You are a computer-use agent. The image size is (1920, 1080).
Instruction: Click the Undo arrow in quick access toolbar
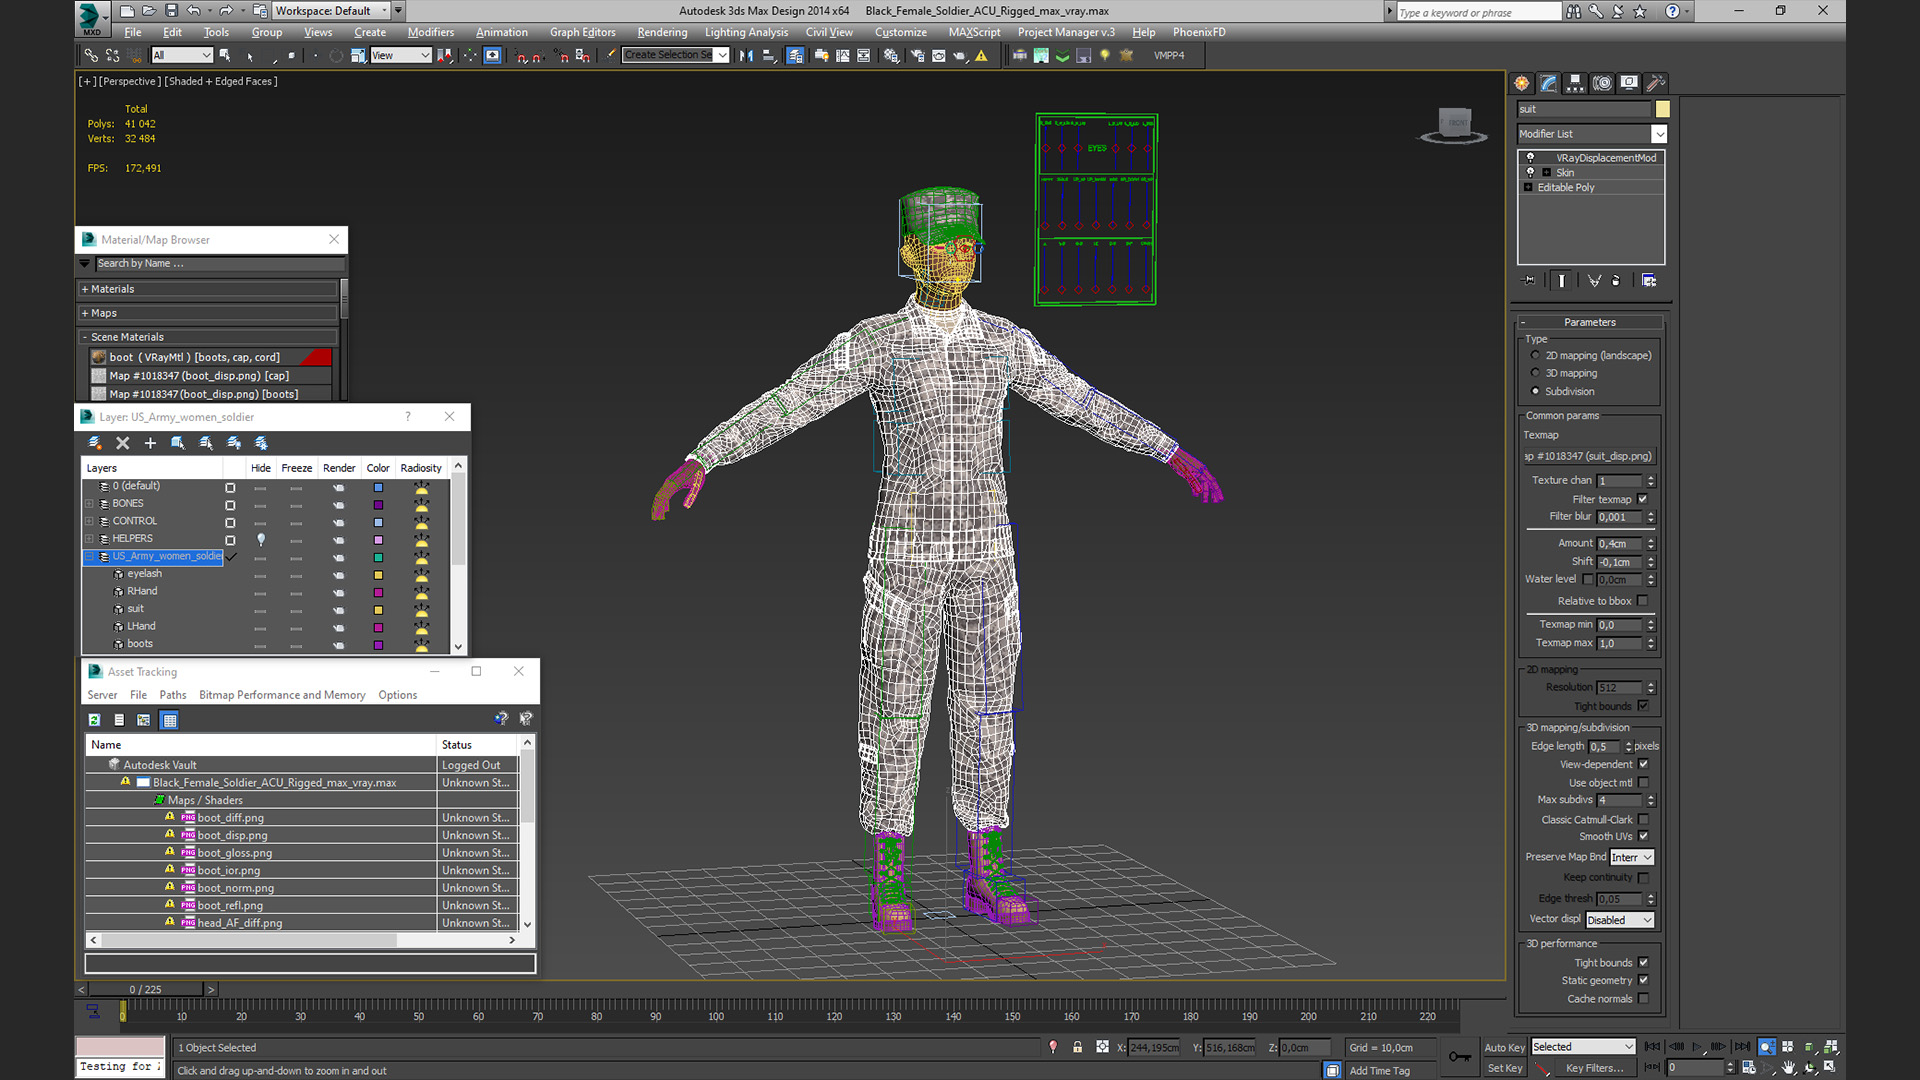tap(194, 11)
